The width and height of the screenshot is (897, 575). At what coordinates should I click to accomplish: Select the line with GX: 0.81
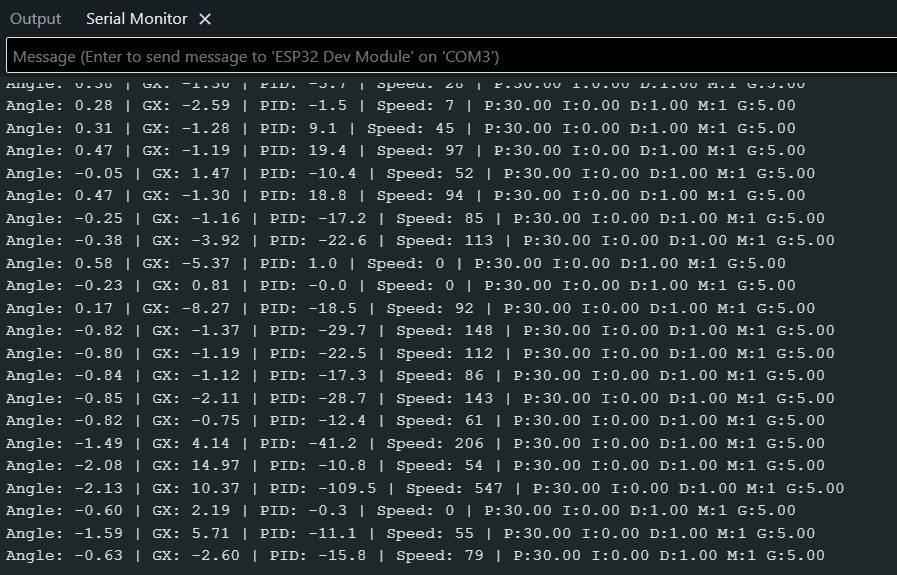coord(401,285)
